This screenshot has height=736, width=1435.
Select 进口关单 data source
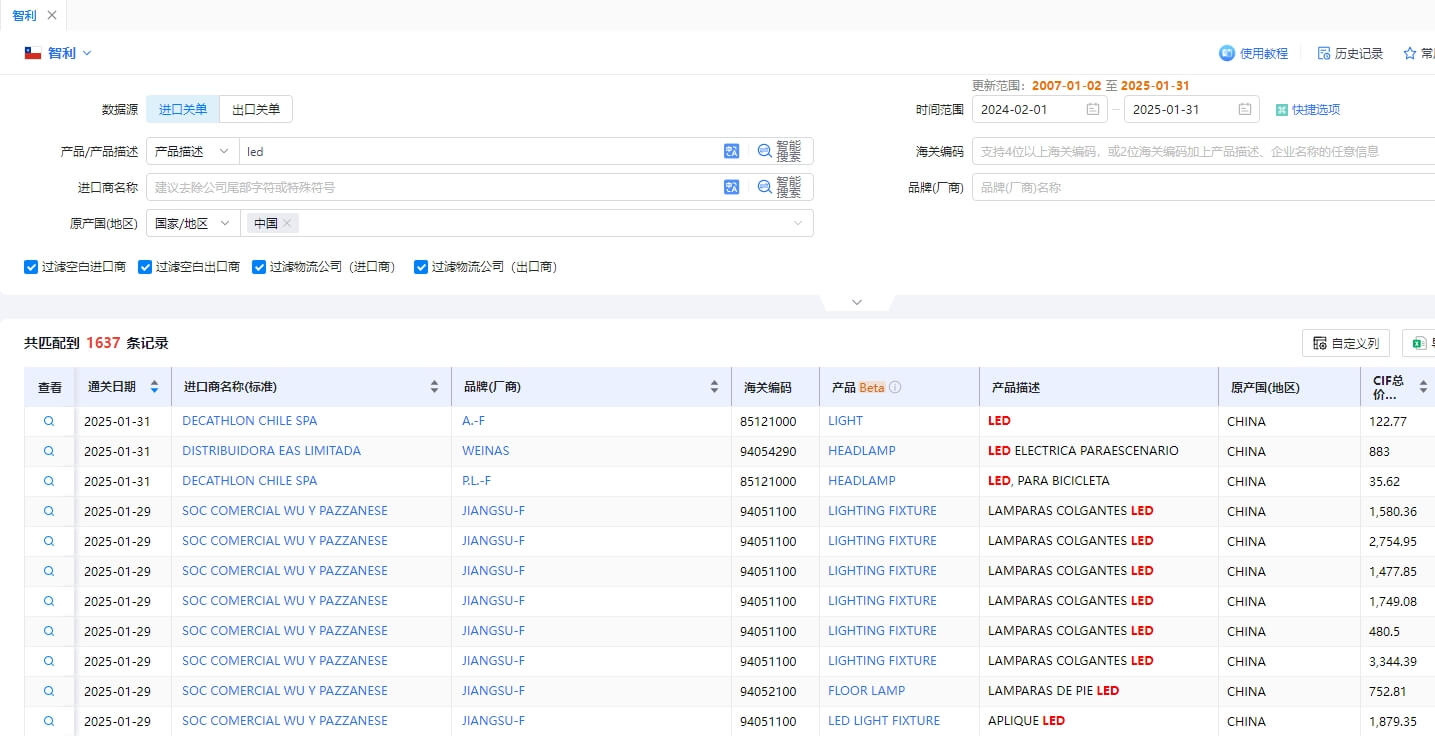coord(183,109)
